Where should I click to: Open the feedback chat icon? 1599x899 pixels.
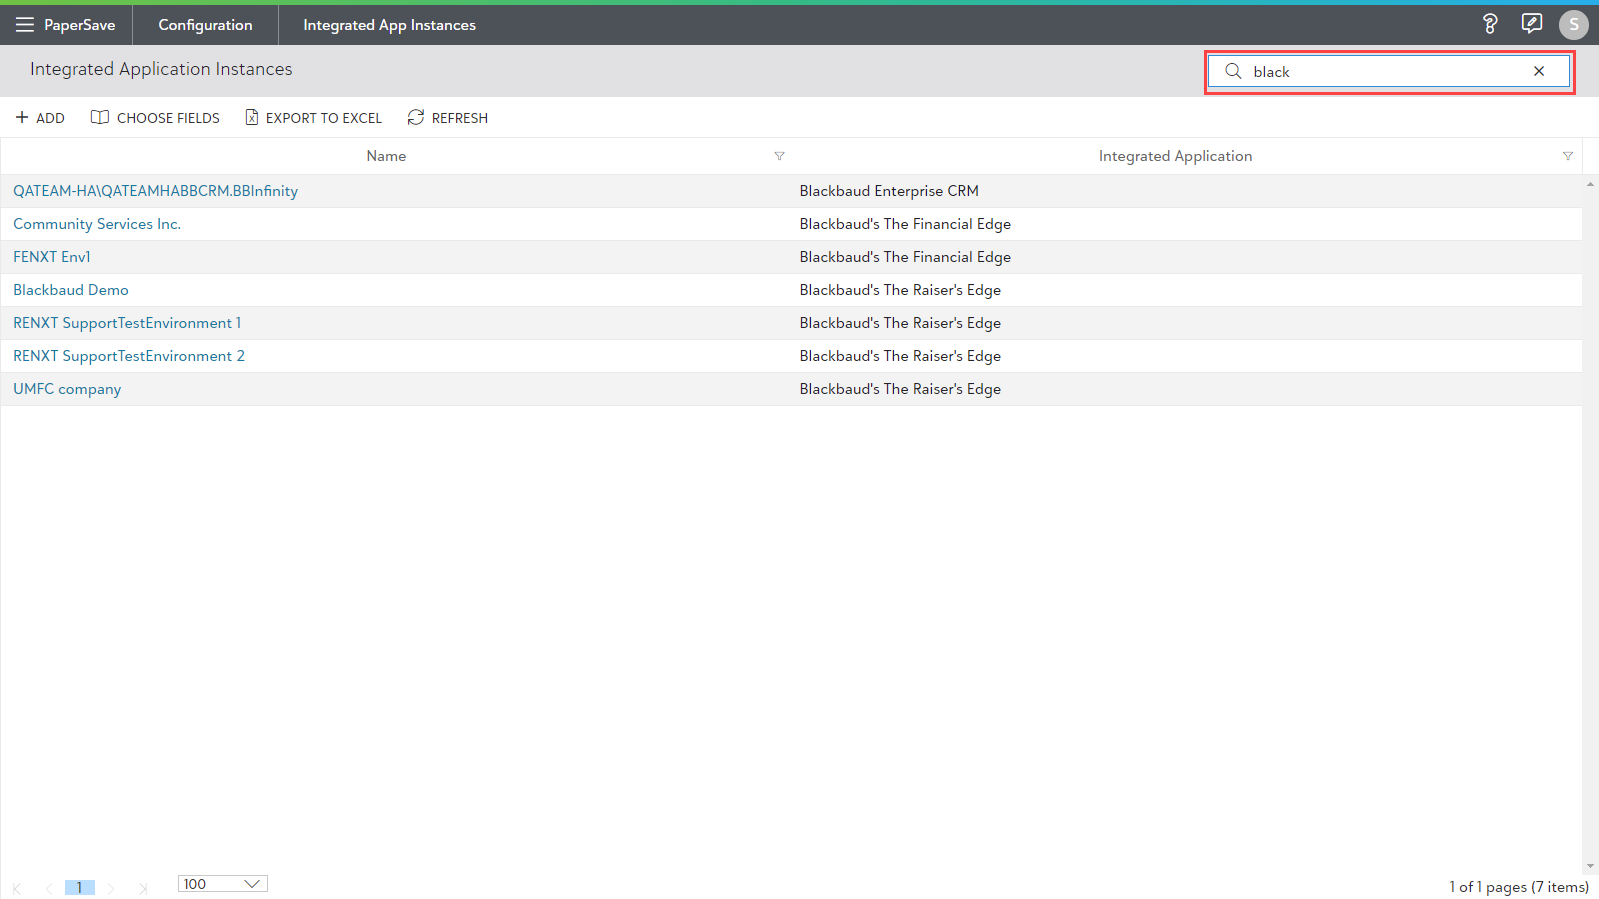pos(1531,24)
